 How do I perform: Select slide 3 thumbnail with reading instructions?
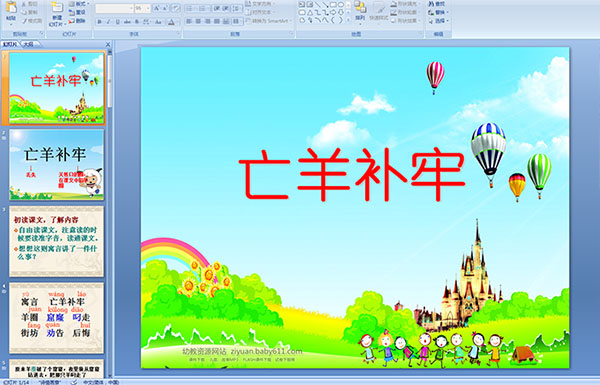pyautogui.click(x=57, y=241)
